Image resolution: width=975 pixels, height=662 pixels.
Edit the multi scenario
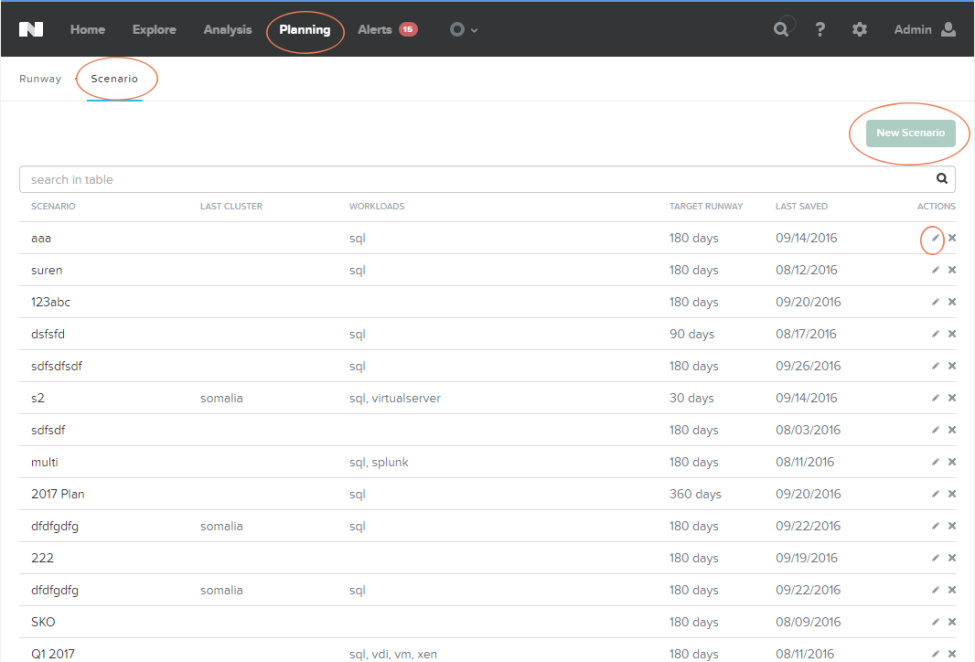[x=935, y=462]
